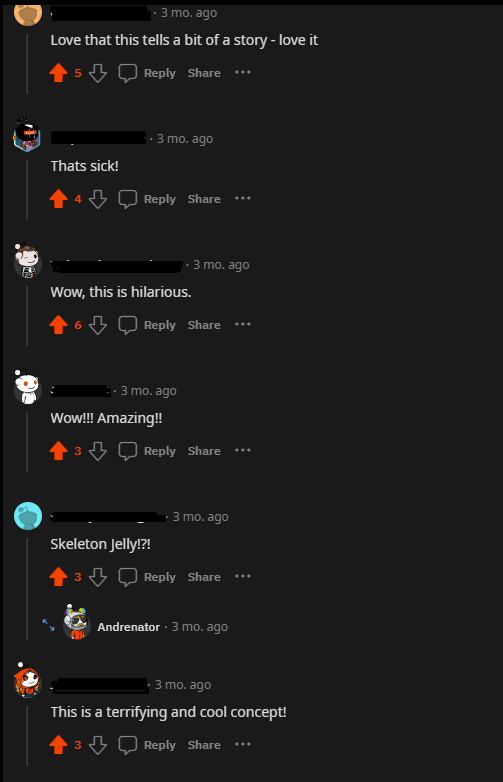Click the cyan avatar of Skeleton Jelly commenter
Image resolution: width=503 pixels, height=782 pixels.
(x=27, y=516)
